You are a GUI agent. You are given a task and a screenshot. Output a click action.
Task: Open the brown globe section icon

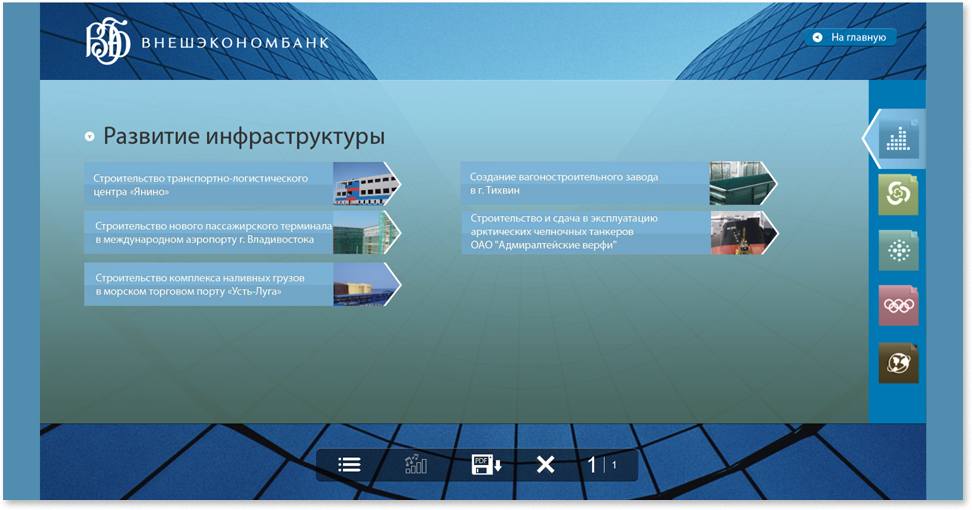pos(898,363)
